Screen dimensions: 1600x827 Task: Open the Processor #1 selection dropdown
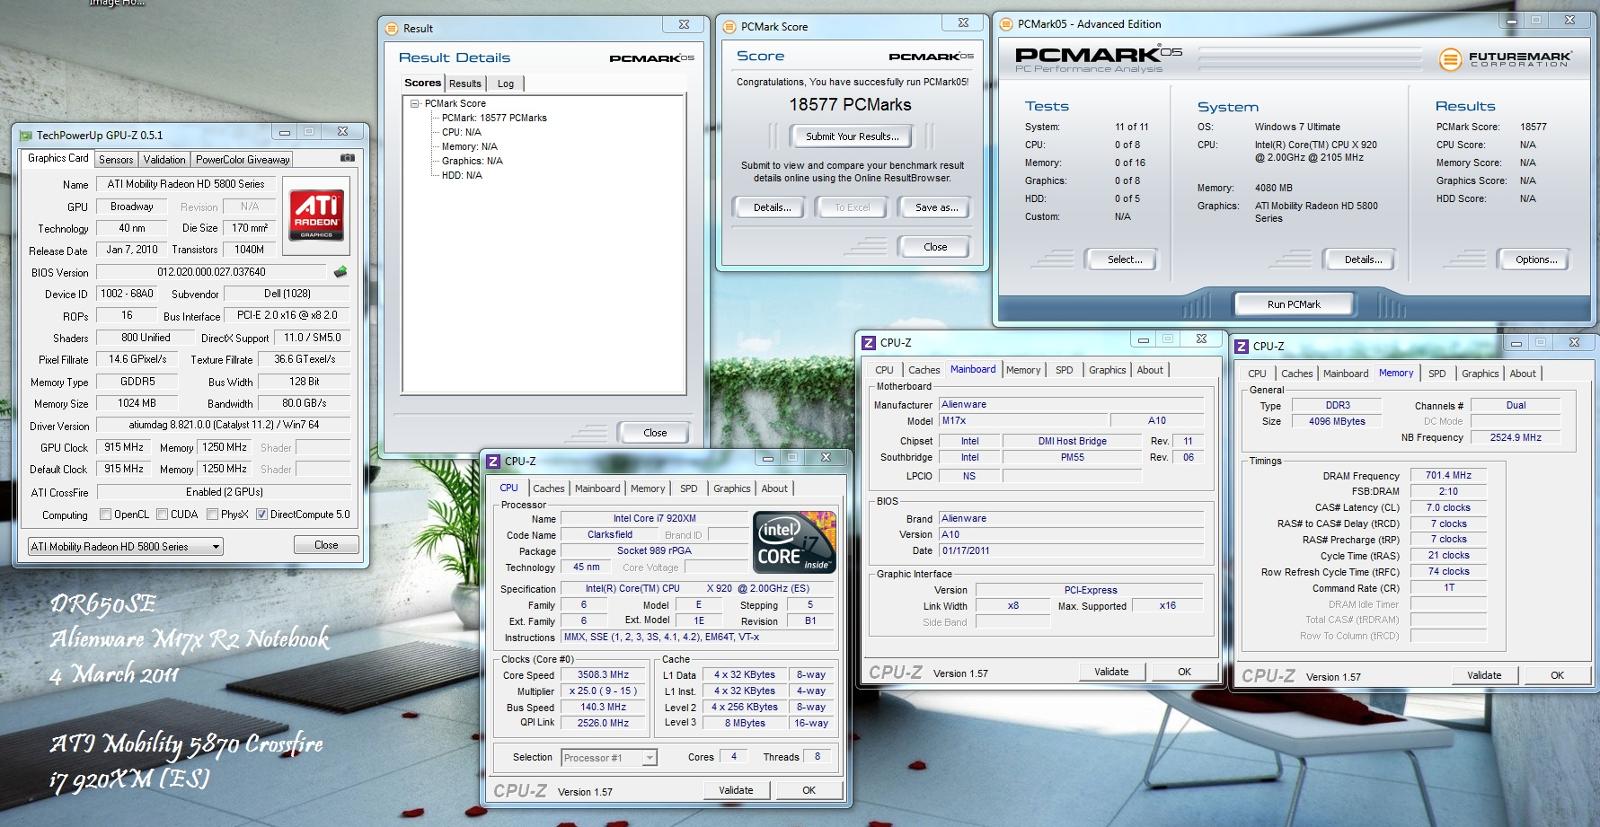(x=609, y=757)
